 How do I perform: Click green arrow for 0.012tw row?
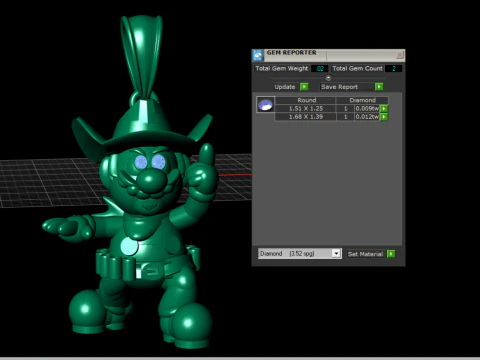[384, 117]
